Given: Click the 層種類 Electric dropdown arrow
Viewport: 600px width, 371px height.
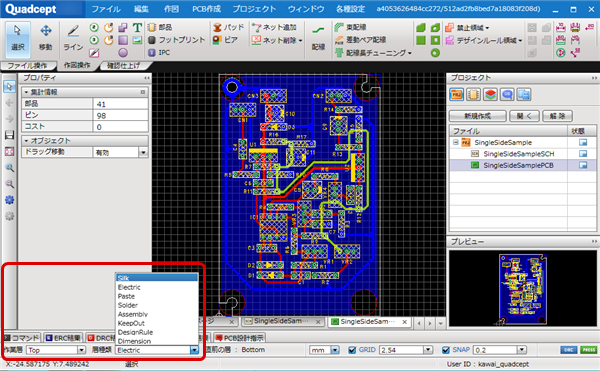Looking at the screenshot, I should (x=194, y=350).
